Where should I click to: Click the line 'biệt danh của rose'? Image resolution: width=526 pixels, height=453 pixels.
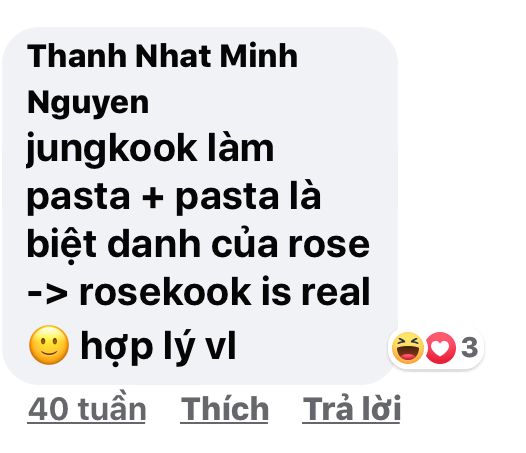[198, 243]
